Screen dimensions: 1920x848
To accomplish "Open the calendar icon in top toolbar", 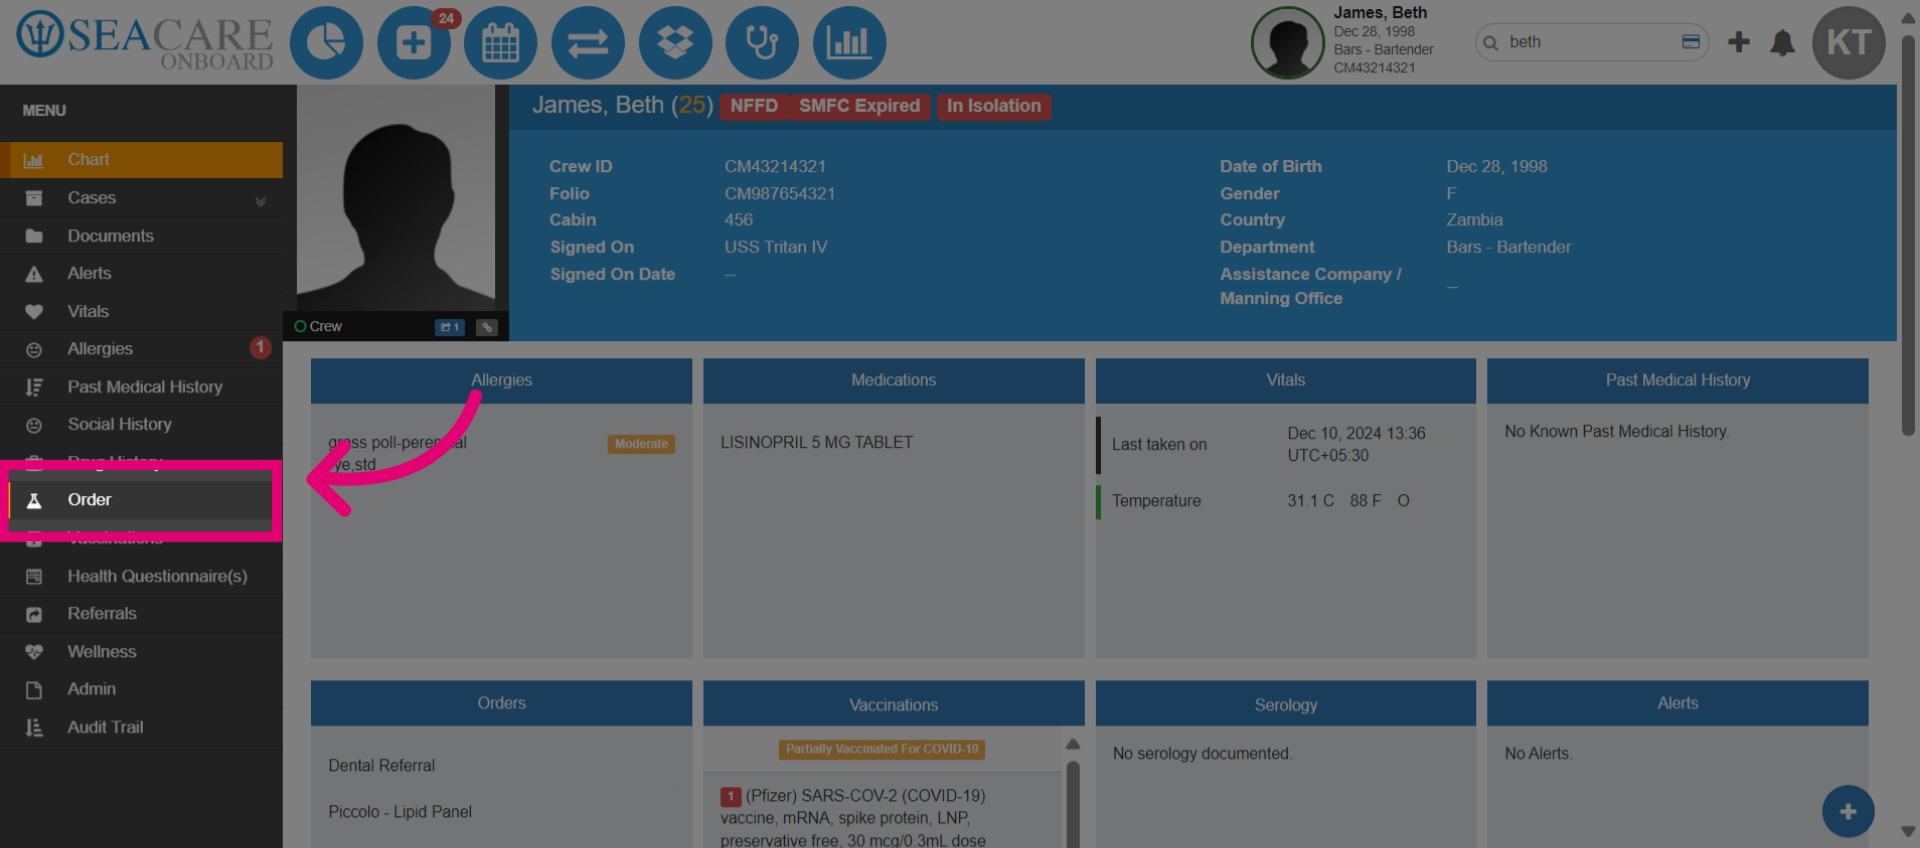I will (501, 43).
